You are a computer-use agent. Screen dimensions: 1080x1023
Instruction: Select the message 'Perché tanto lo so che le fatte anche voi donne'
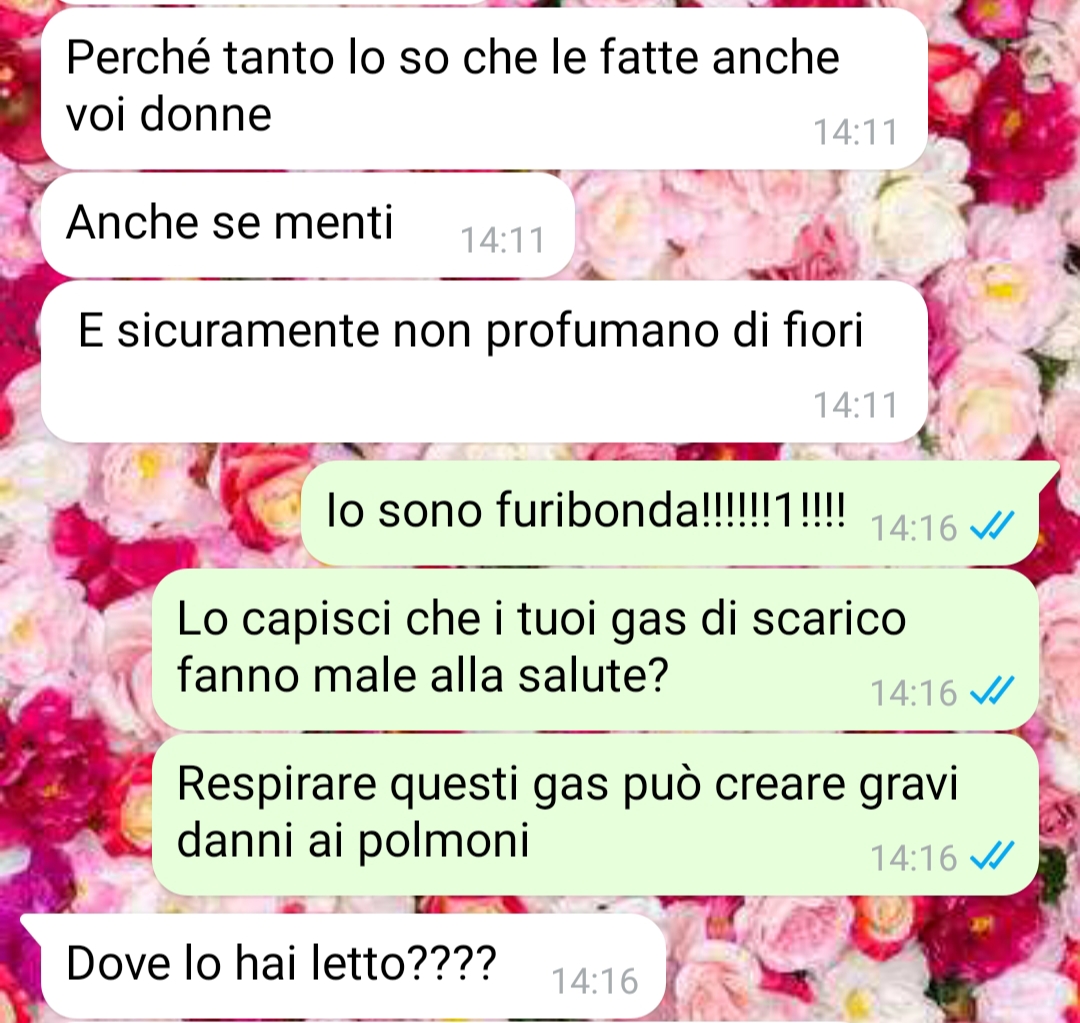(x=484, y=88)
